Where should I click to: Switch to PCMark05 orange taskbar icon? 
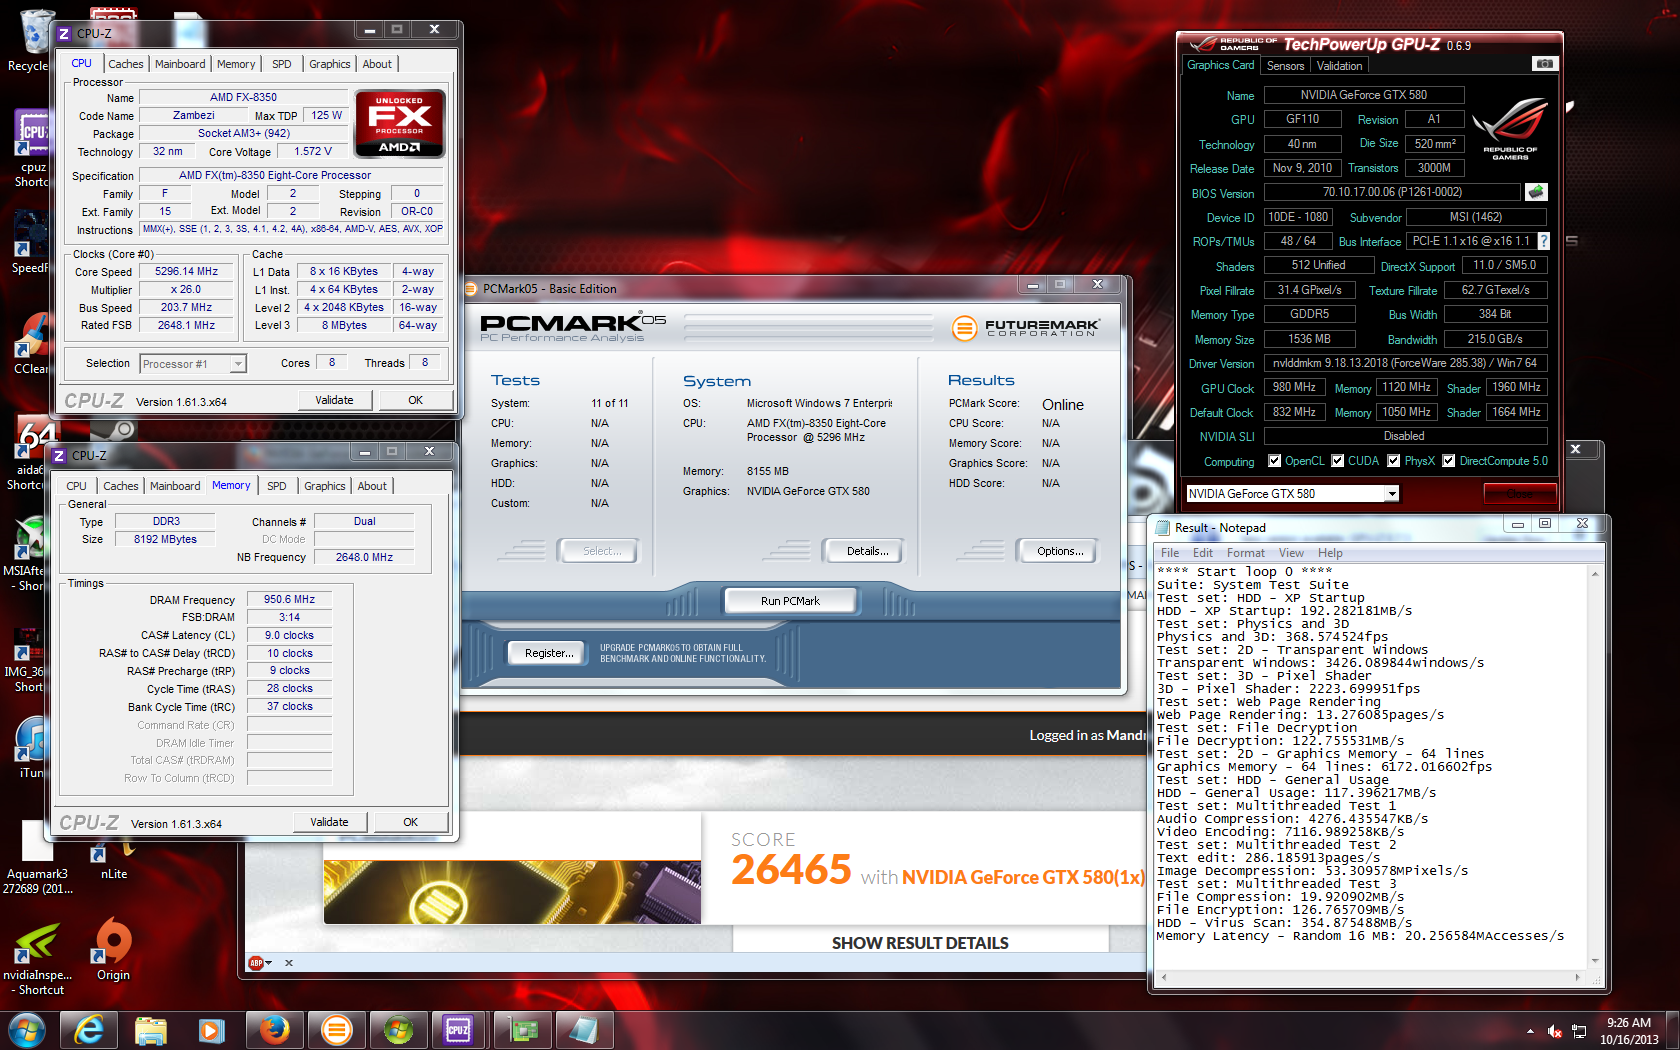pos(337,1029)
